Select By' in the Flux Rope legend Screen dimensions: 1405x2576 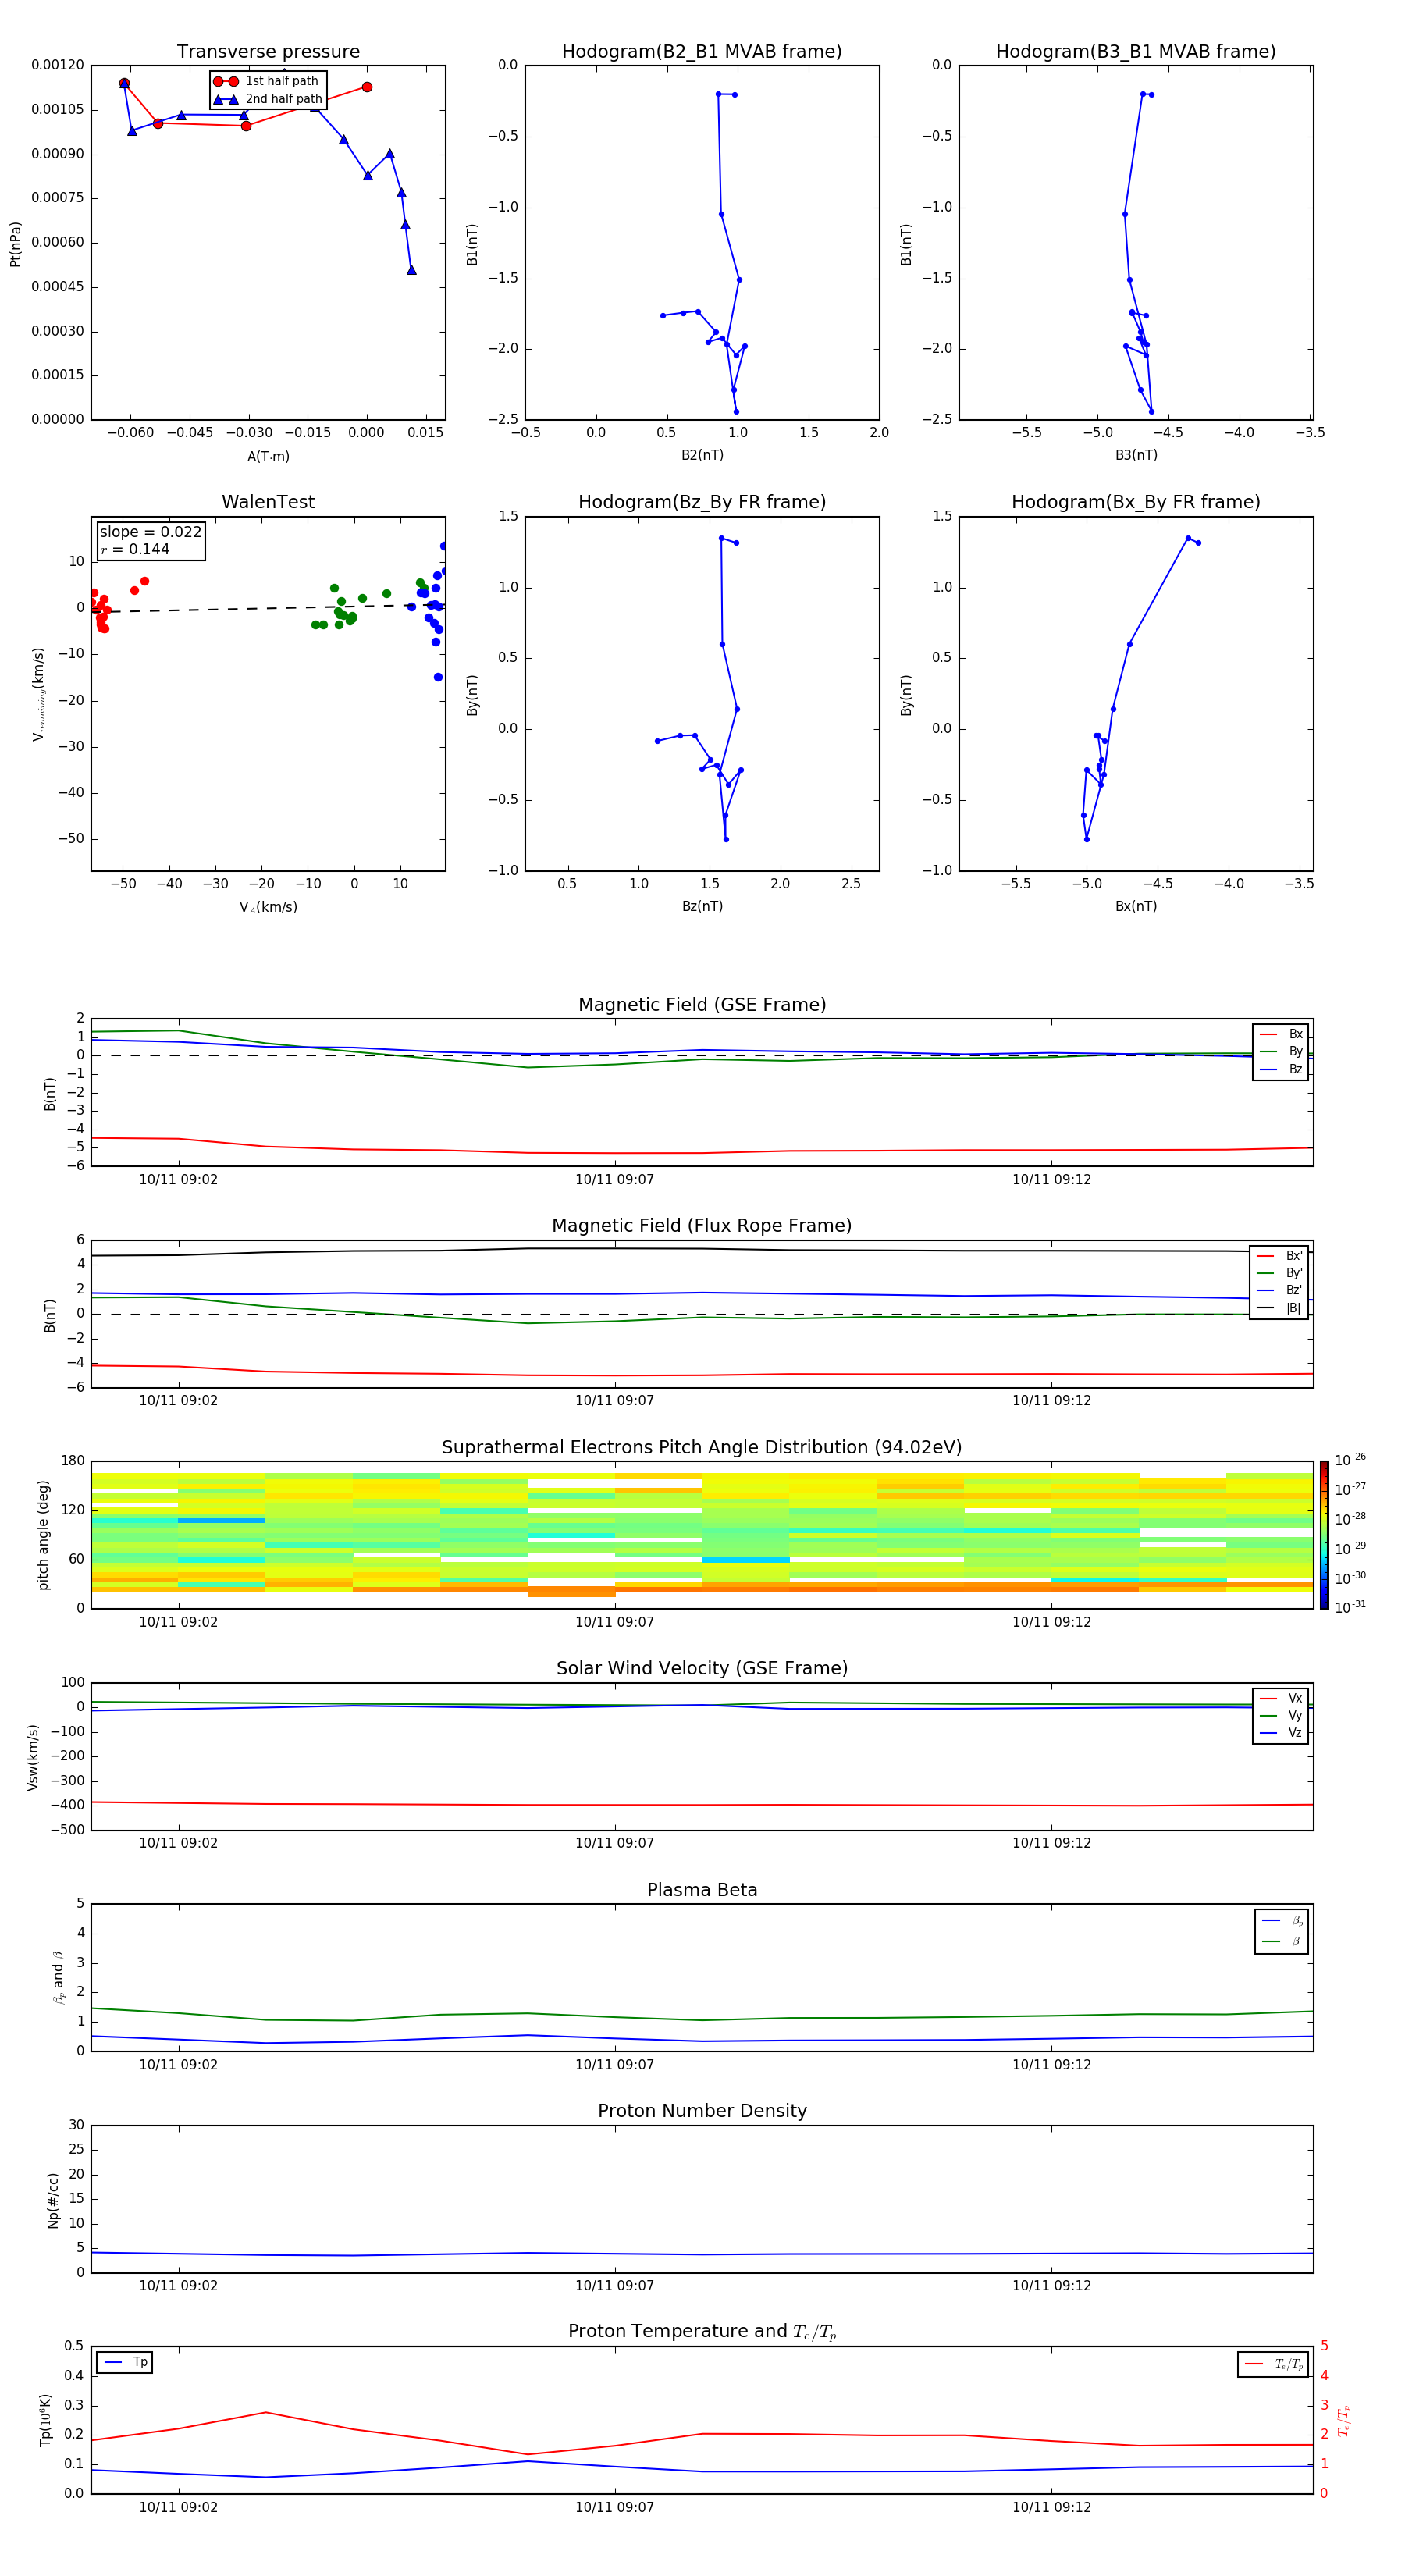(1280, 1274)
